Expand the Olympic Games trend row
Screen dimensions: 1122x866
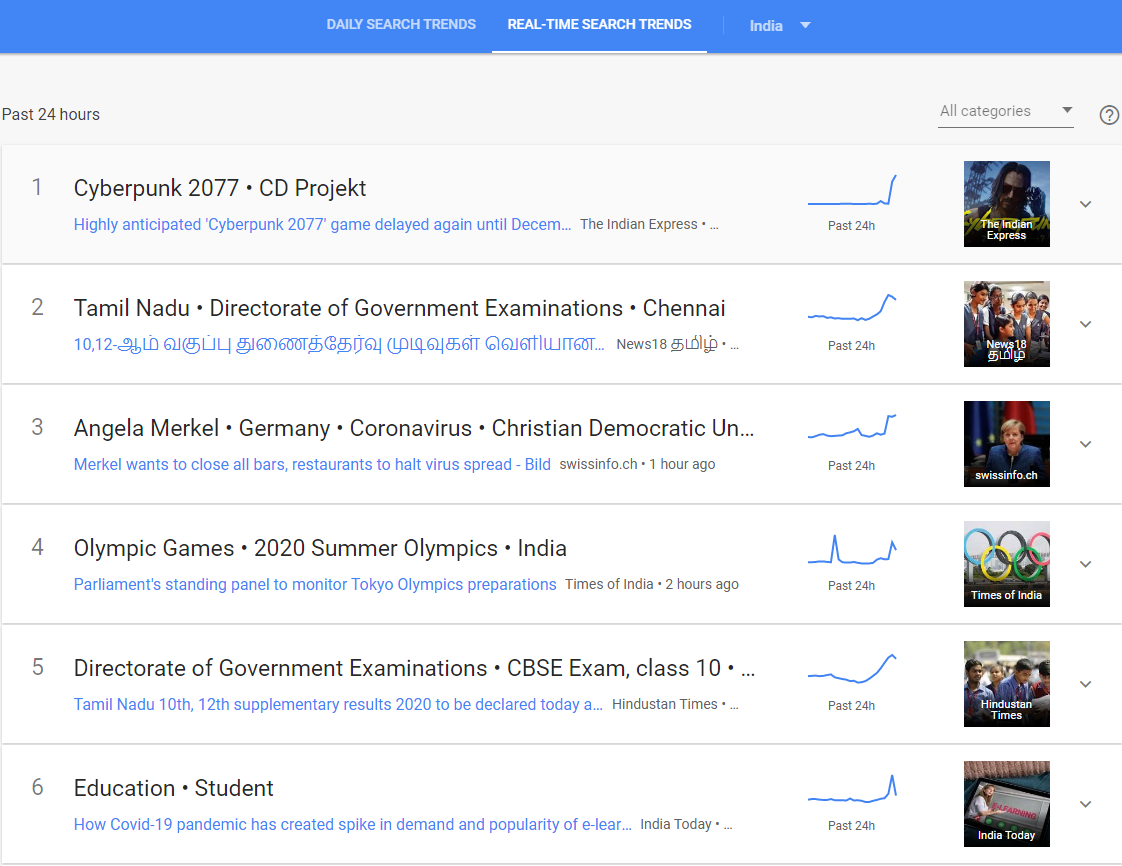point(1086,565)
